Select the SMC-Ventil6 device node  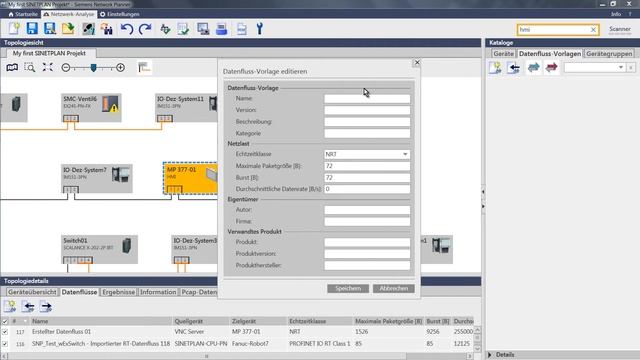[91, 108]
